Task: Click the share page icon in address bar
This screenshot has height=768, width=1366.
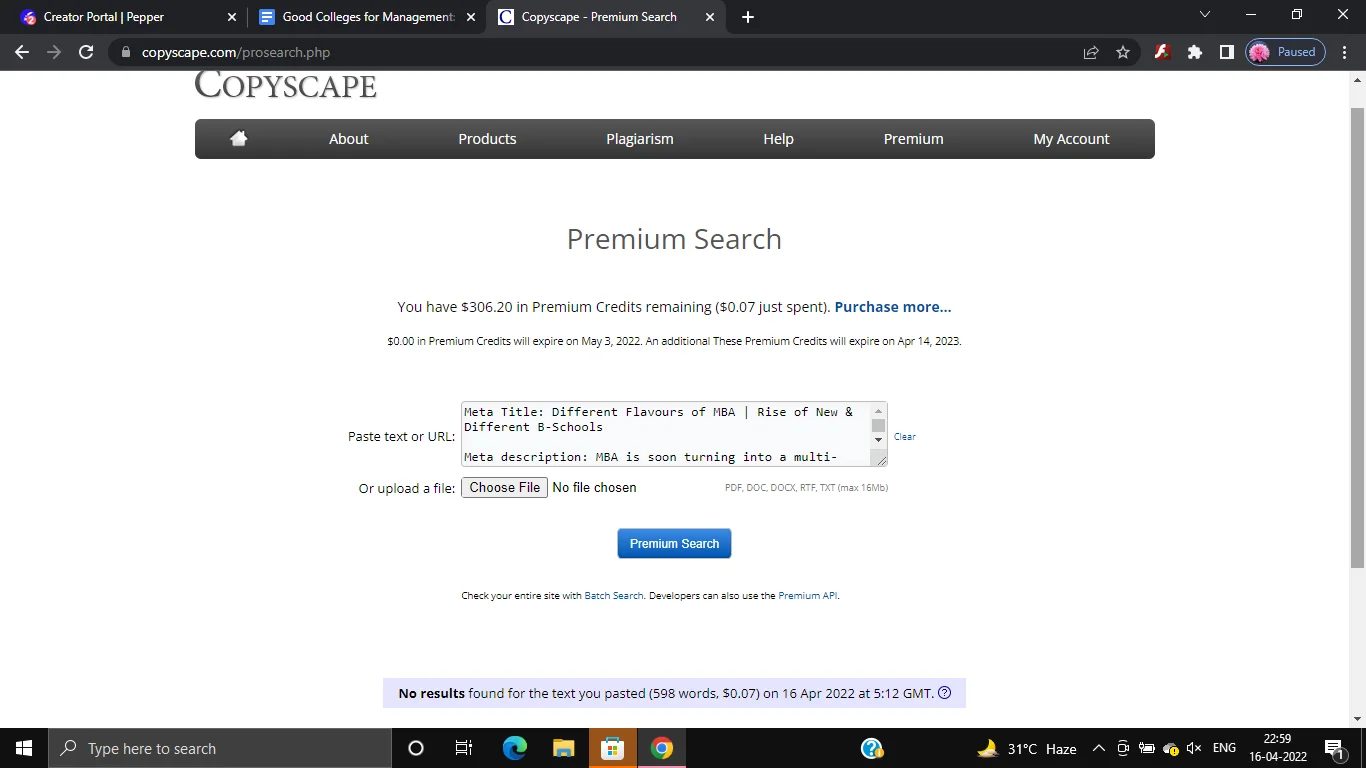Action: pyautogui.click(x=1091, y=52)
